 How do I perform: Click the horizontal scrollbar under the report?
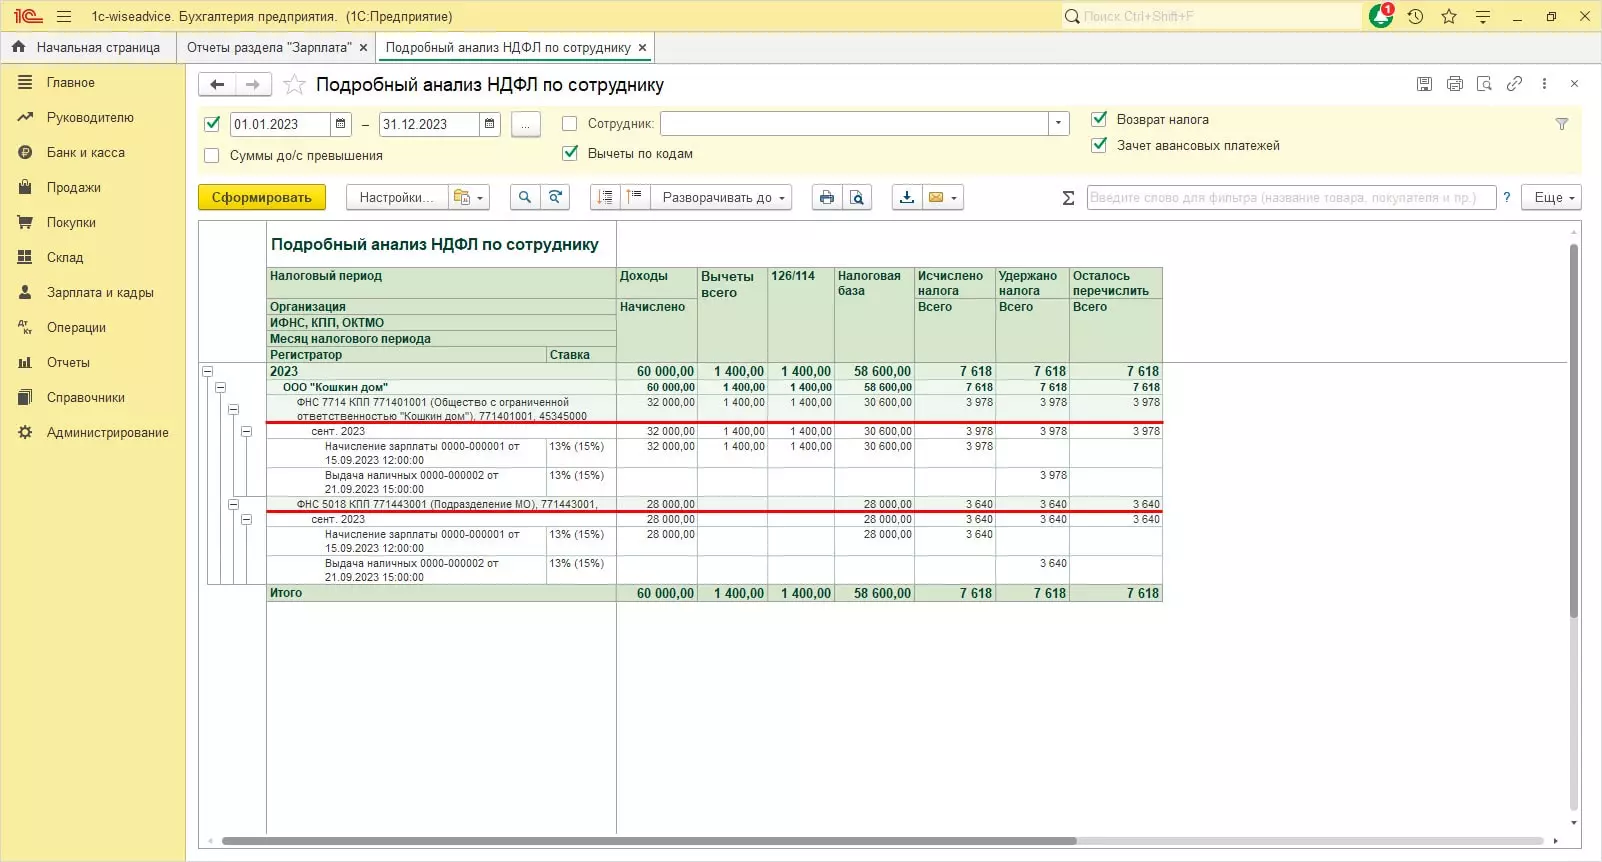pos(650,841)
